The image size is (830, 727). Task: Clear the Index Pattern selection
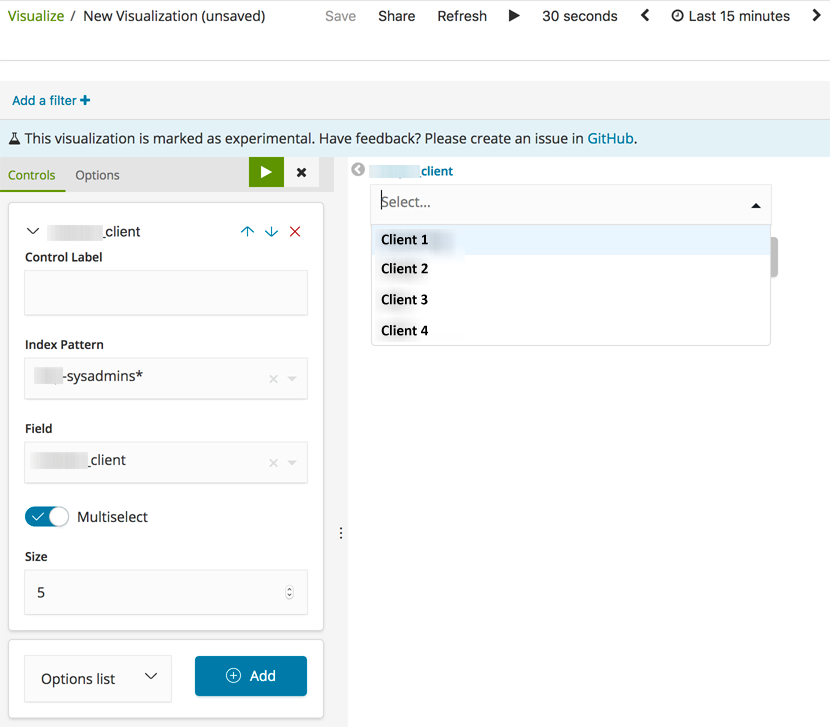(273, 379)
